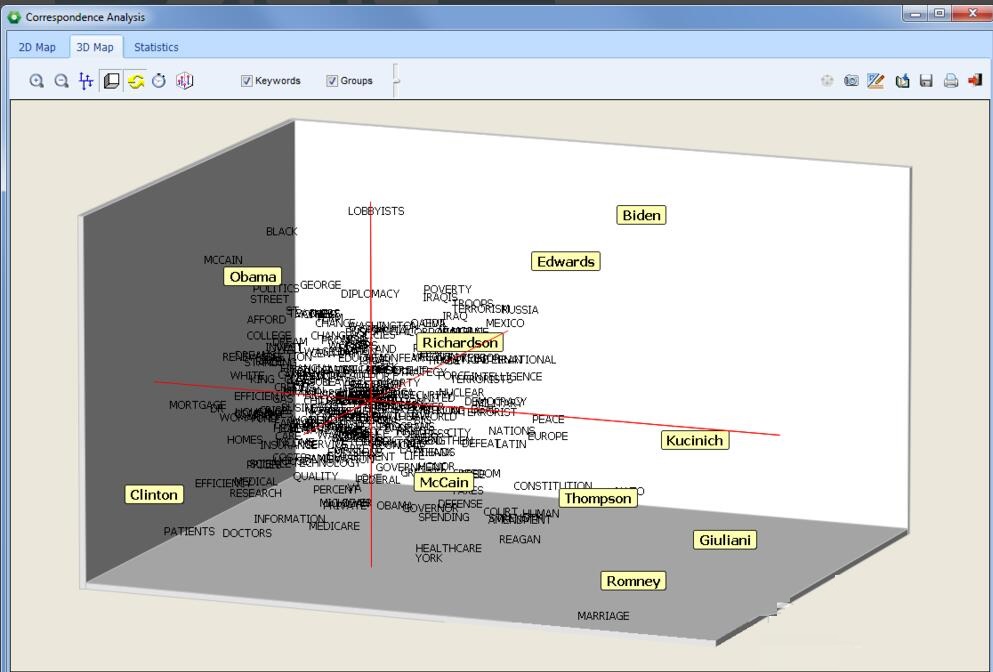The height and width of the screenshot is (672, 993).
Task: Click the MORTGAGE keyword
Action: tap(198, 405)
